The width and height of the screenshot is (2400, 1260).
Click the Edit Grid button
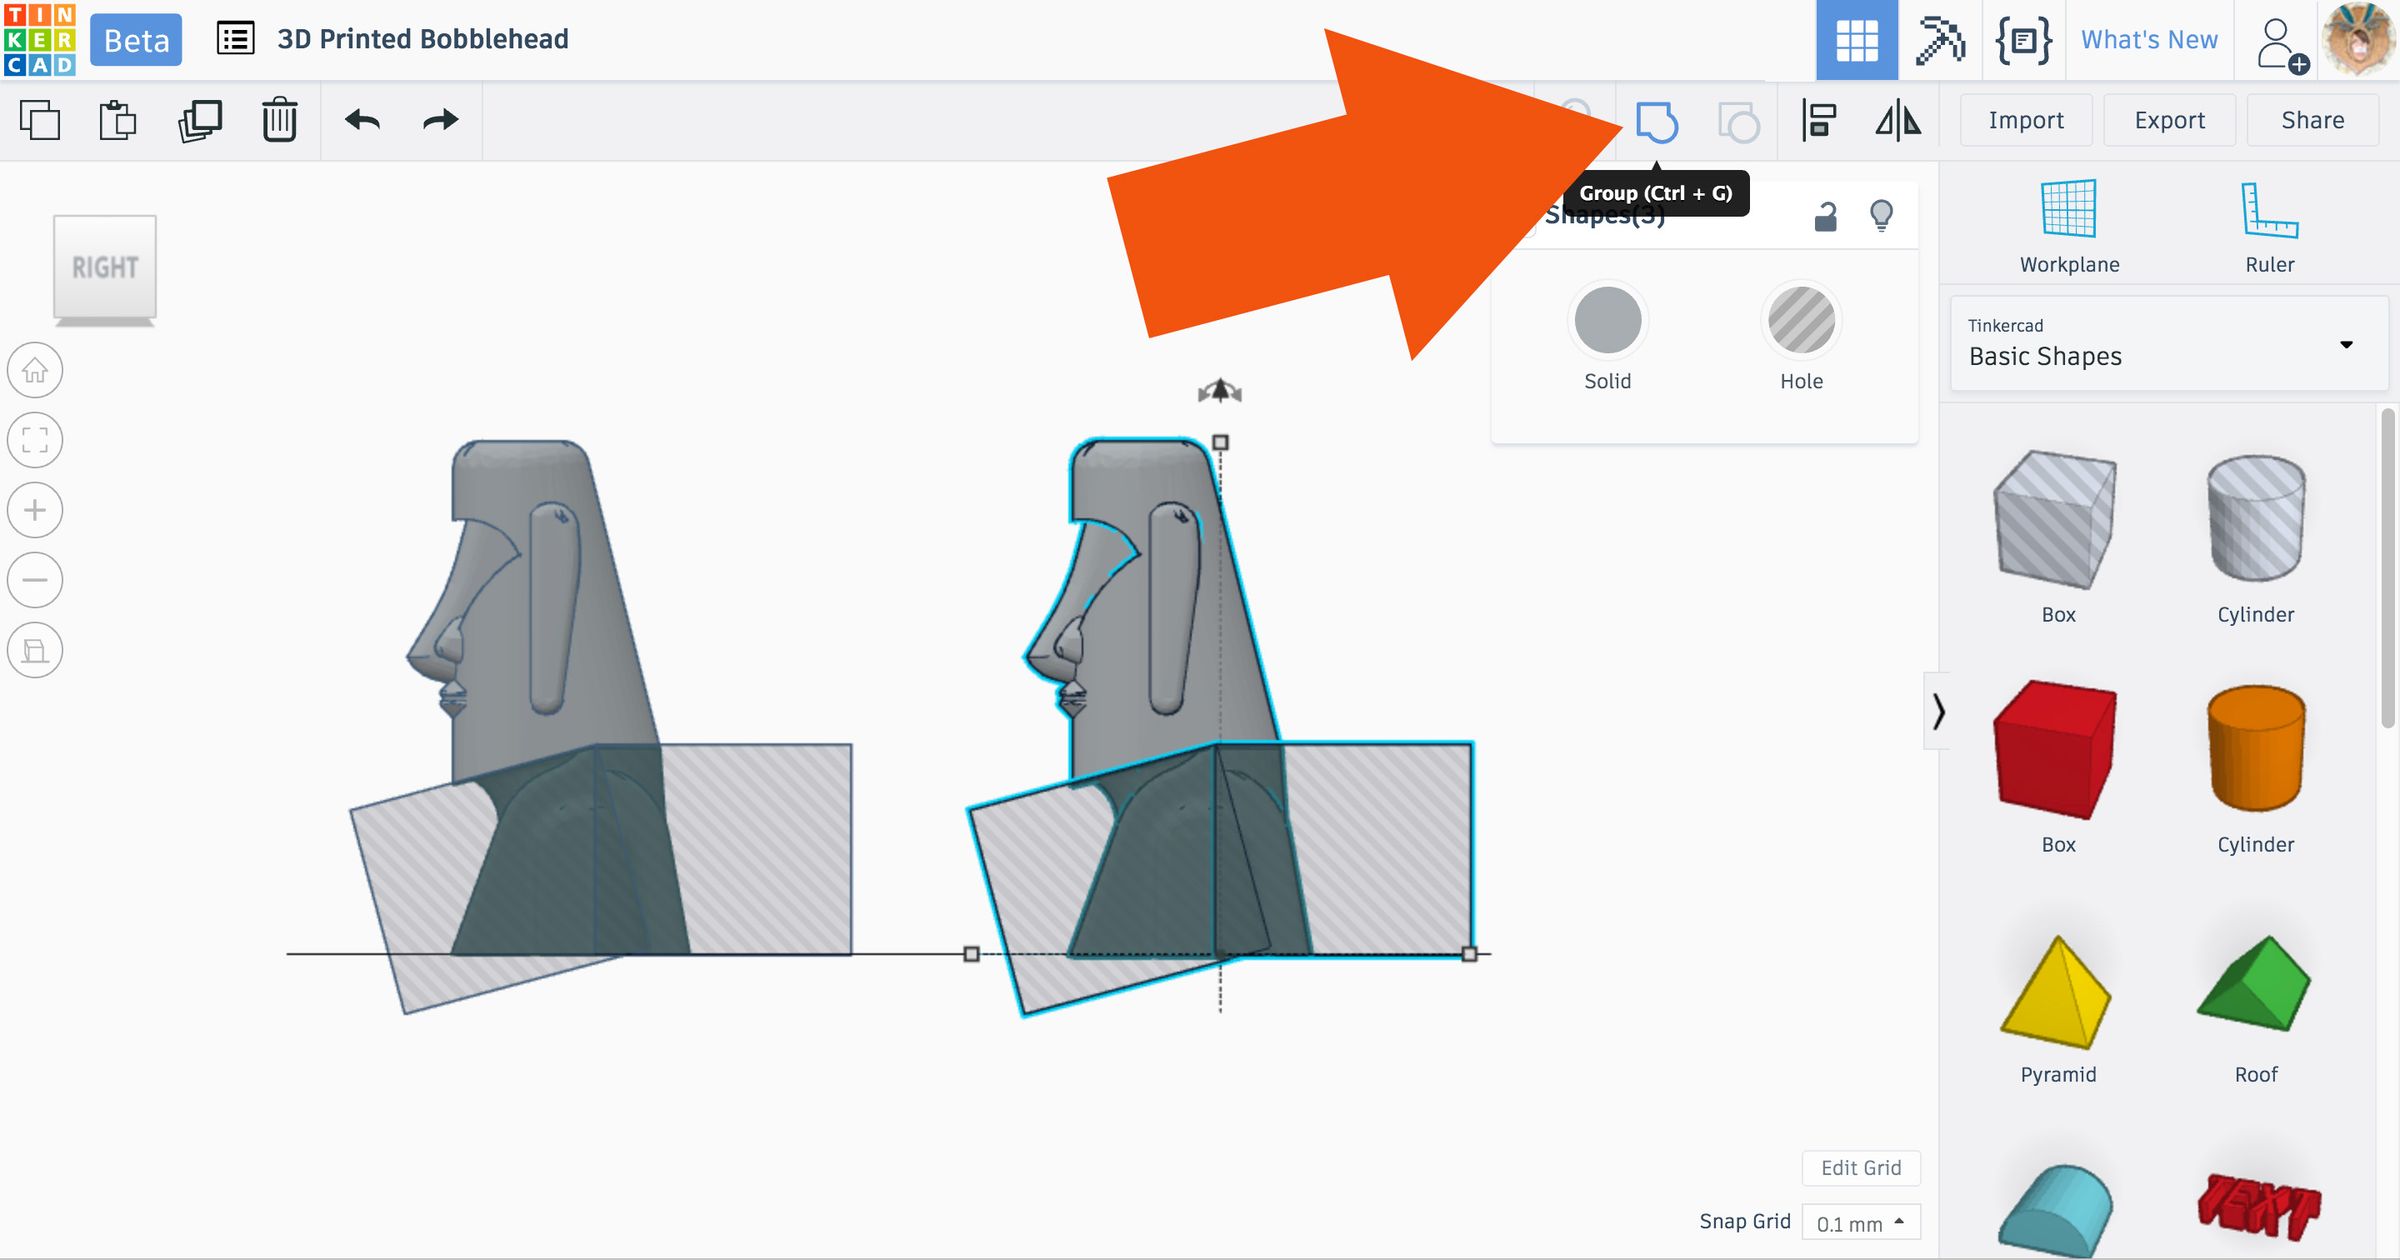tap(1860, 1167)
